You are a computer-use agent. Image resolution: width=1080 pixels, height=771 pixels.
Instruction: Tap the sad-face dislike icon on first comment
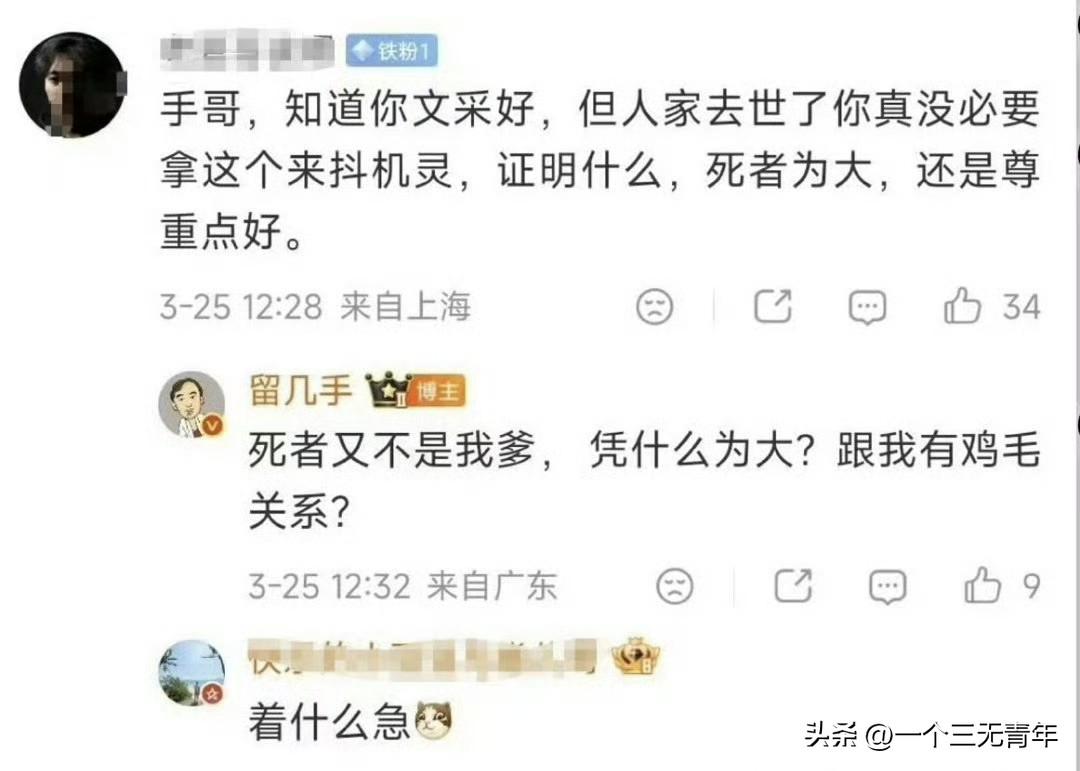tap(654, 307)
